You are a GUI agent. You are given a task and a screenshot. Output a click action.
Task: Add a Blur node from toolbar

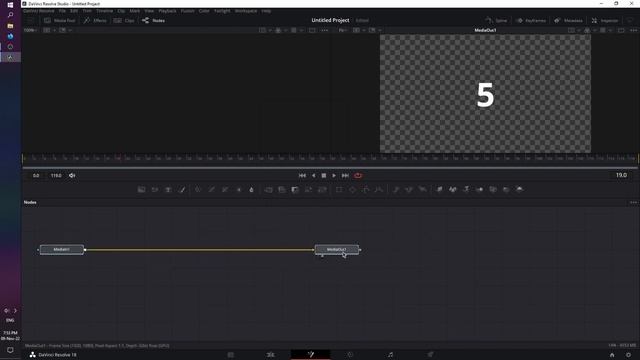coord(251,189)
